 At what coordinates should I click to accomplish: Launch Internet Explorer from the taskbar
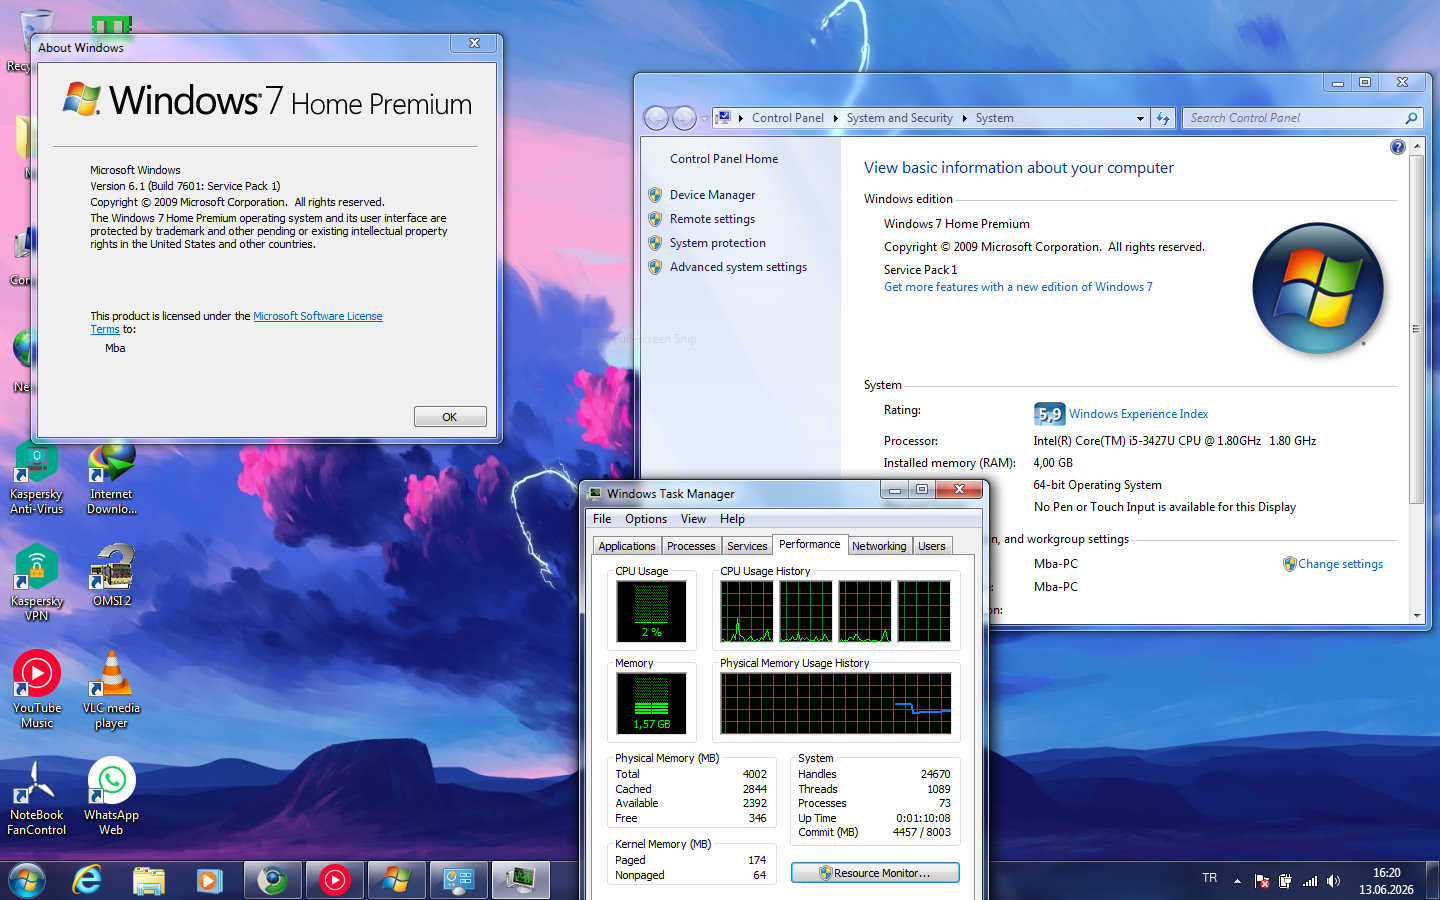(x=87, y=880)
